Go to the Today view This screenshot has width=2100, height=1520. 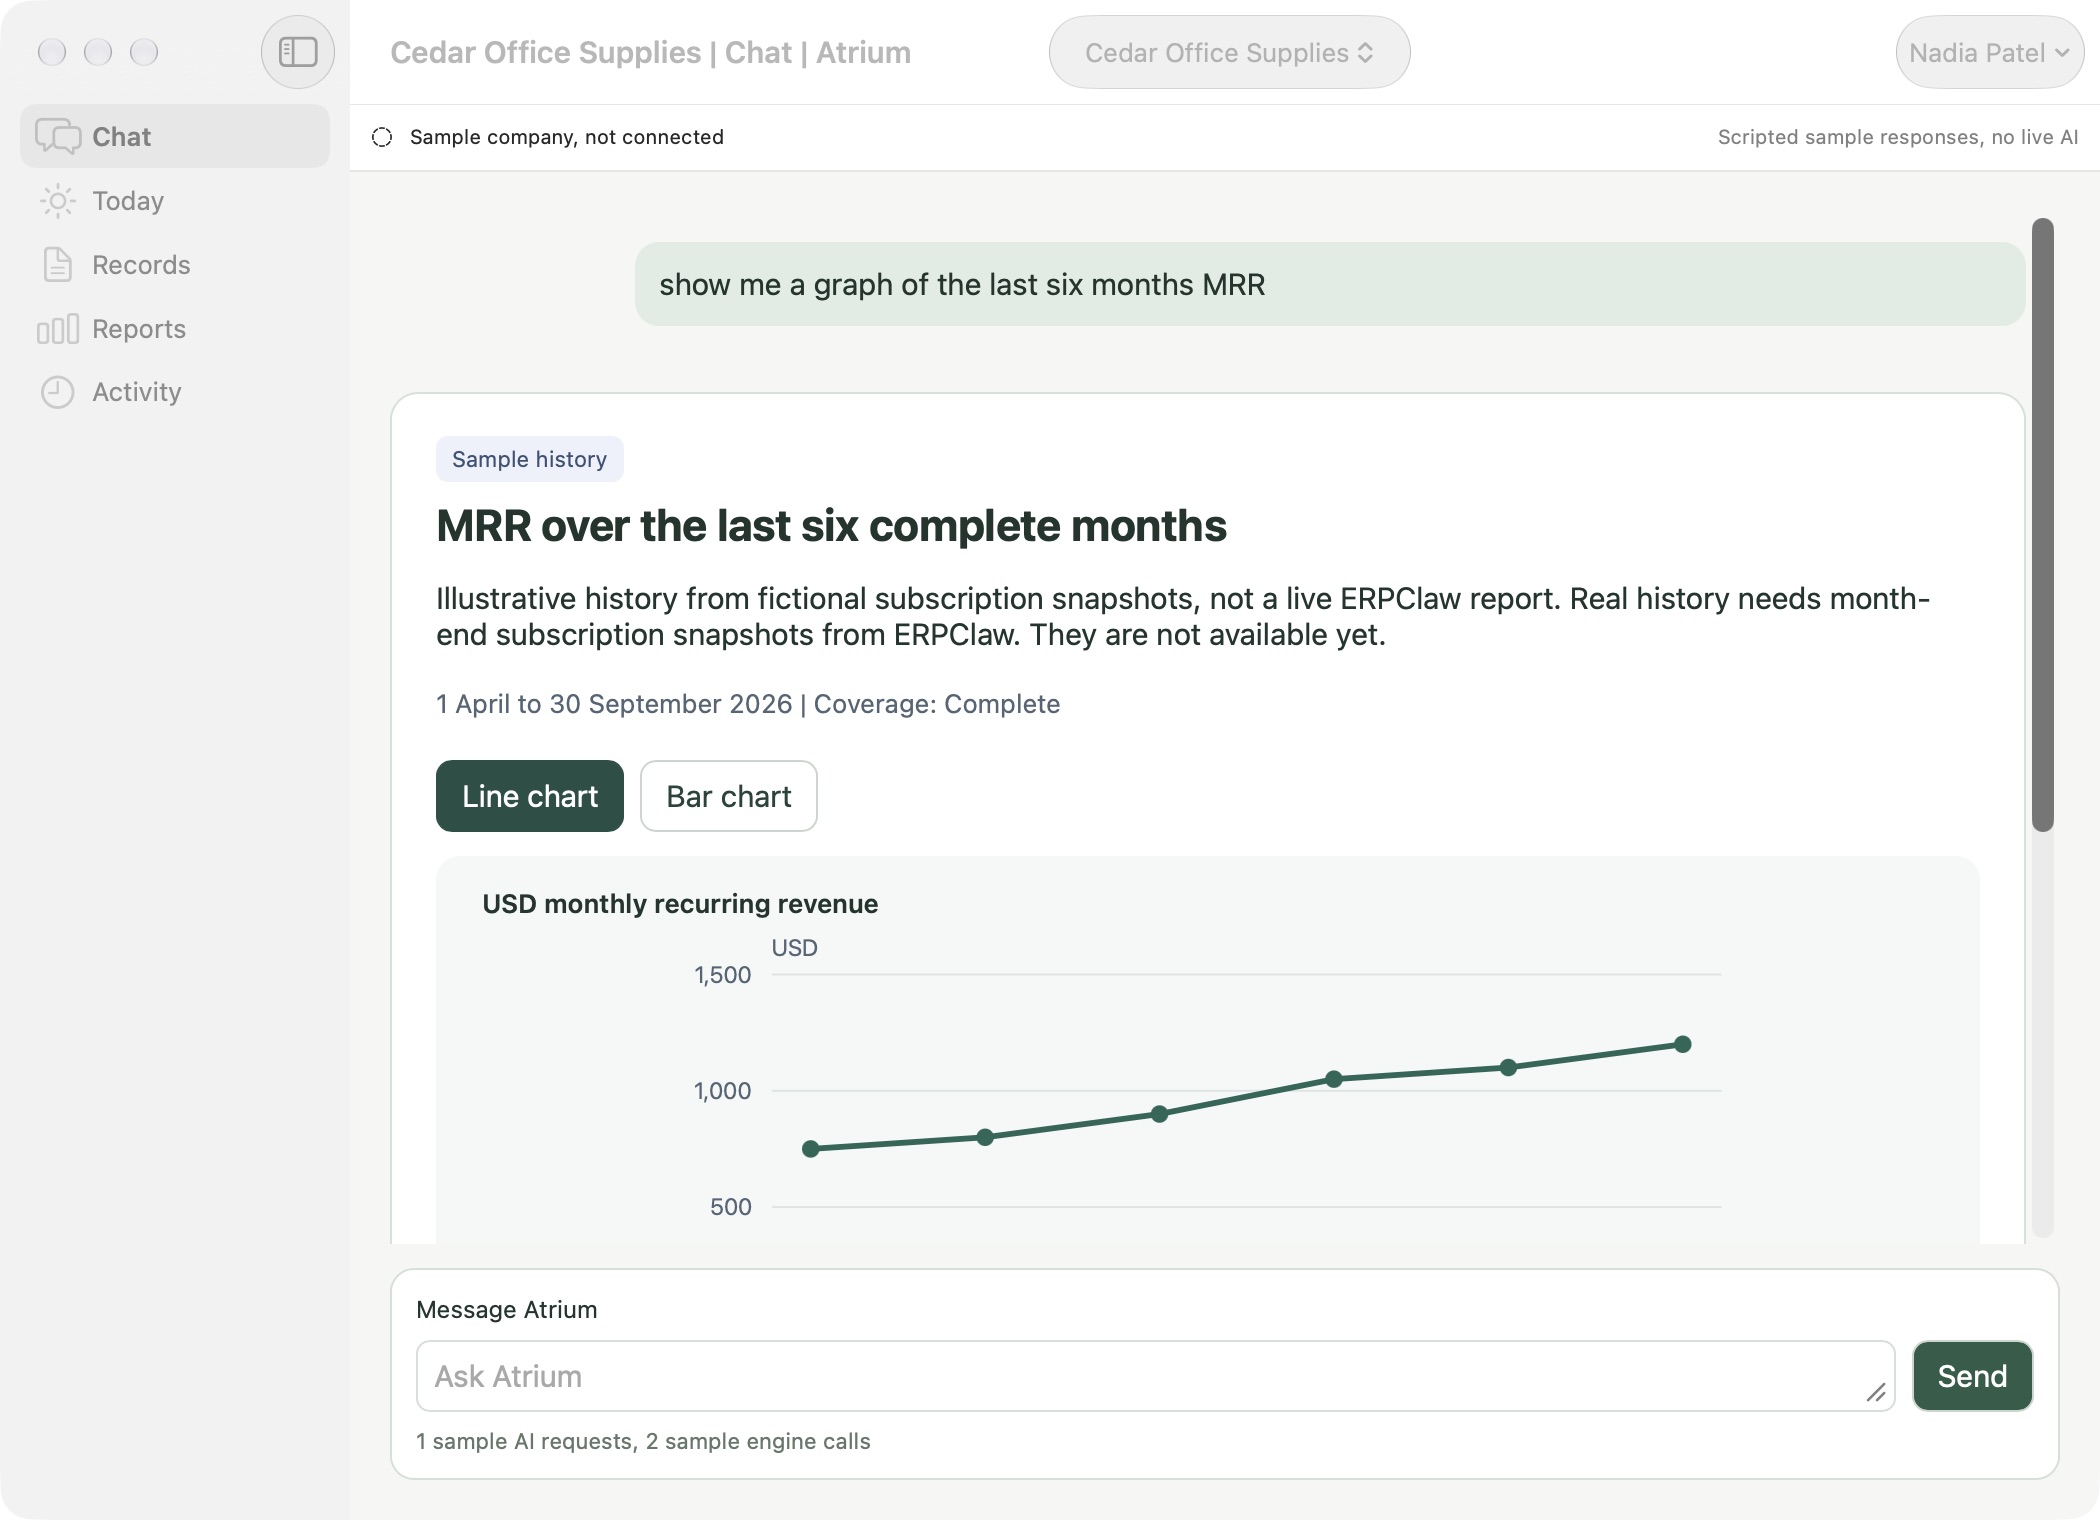[x=175, y=201]
